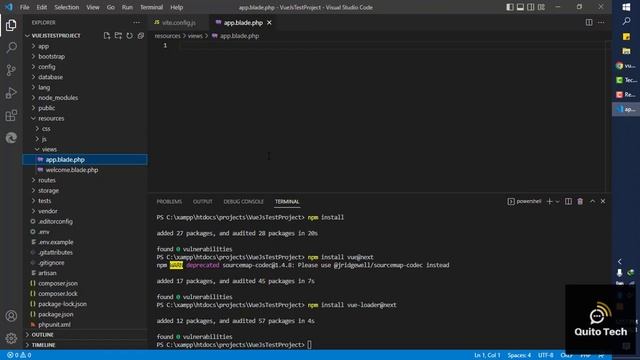The height and width of the screenshot is (360, 640).
Task: Switch to the DEBUG CONSOLE panel tab
Action: tap(244, 202)
